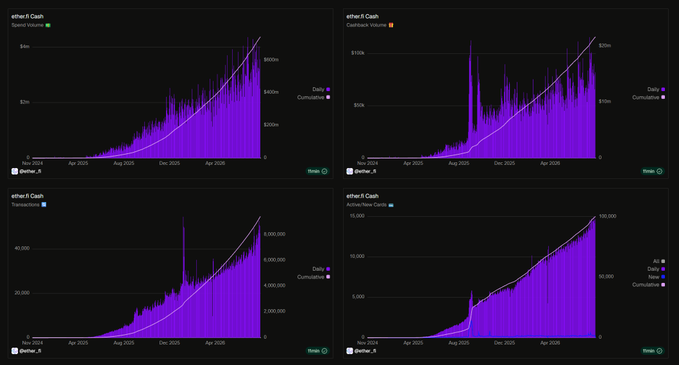Select the 50,000 axis label in Active/New Cards
Screen dimensions: 679x365
pyautogui.click(x=606, y=277)
